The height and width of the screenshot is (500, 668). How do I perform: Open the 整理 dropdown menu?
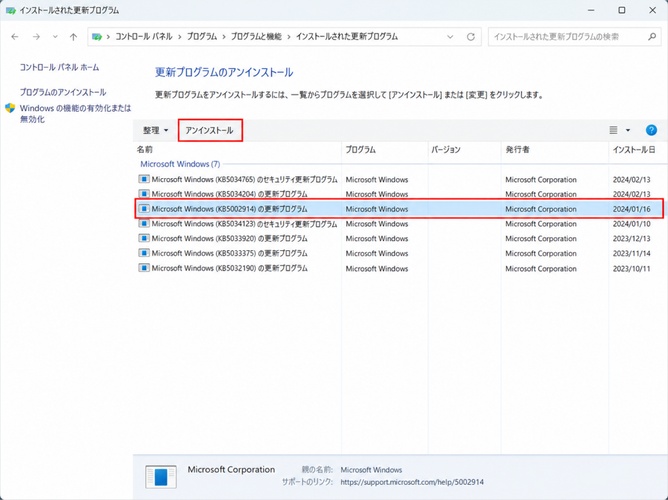pos(155,130)
